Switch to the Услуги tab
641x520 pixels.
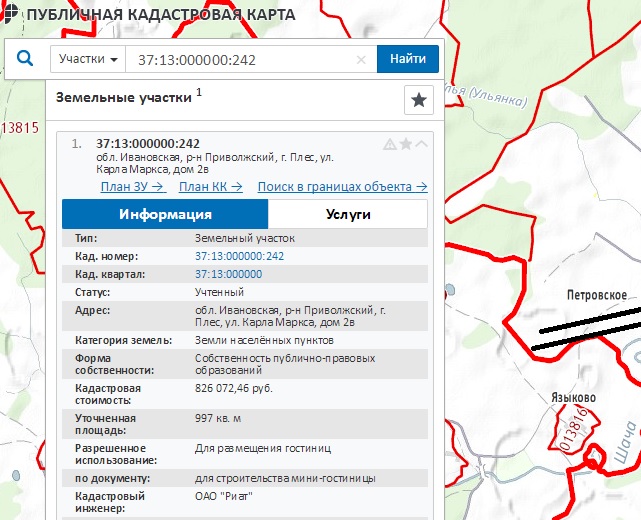(x=348, y=214)
